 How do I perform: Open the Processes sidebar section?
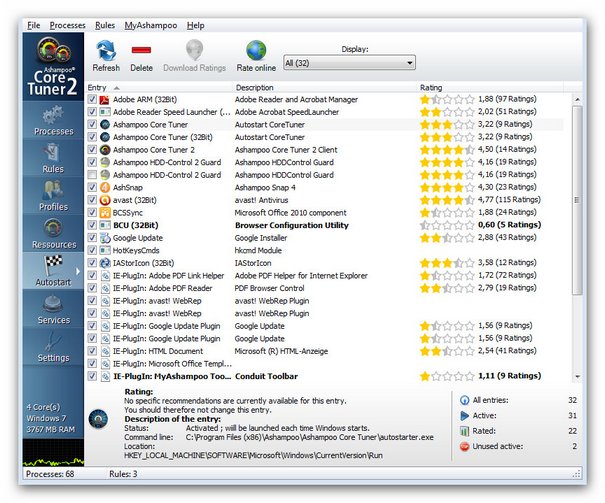pos(53,120)
